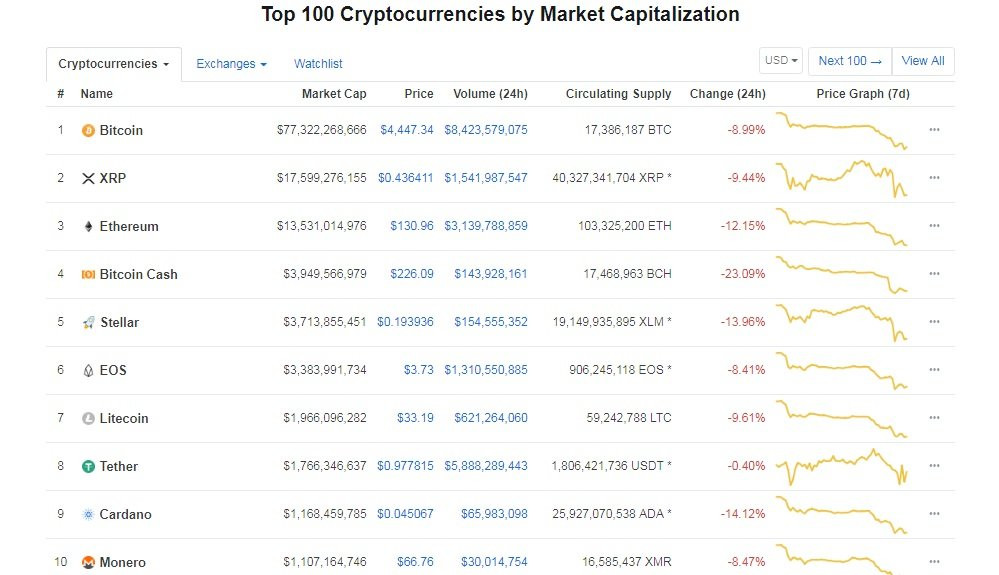The width and height of the screenshot is (999, 575).
Task: Click the Monero logo icon
Action: tap(88, 562)
